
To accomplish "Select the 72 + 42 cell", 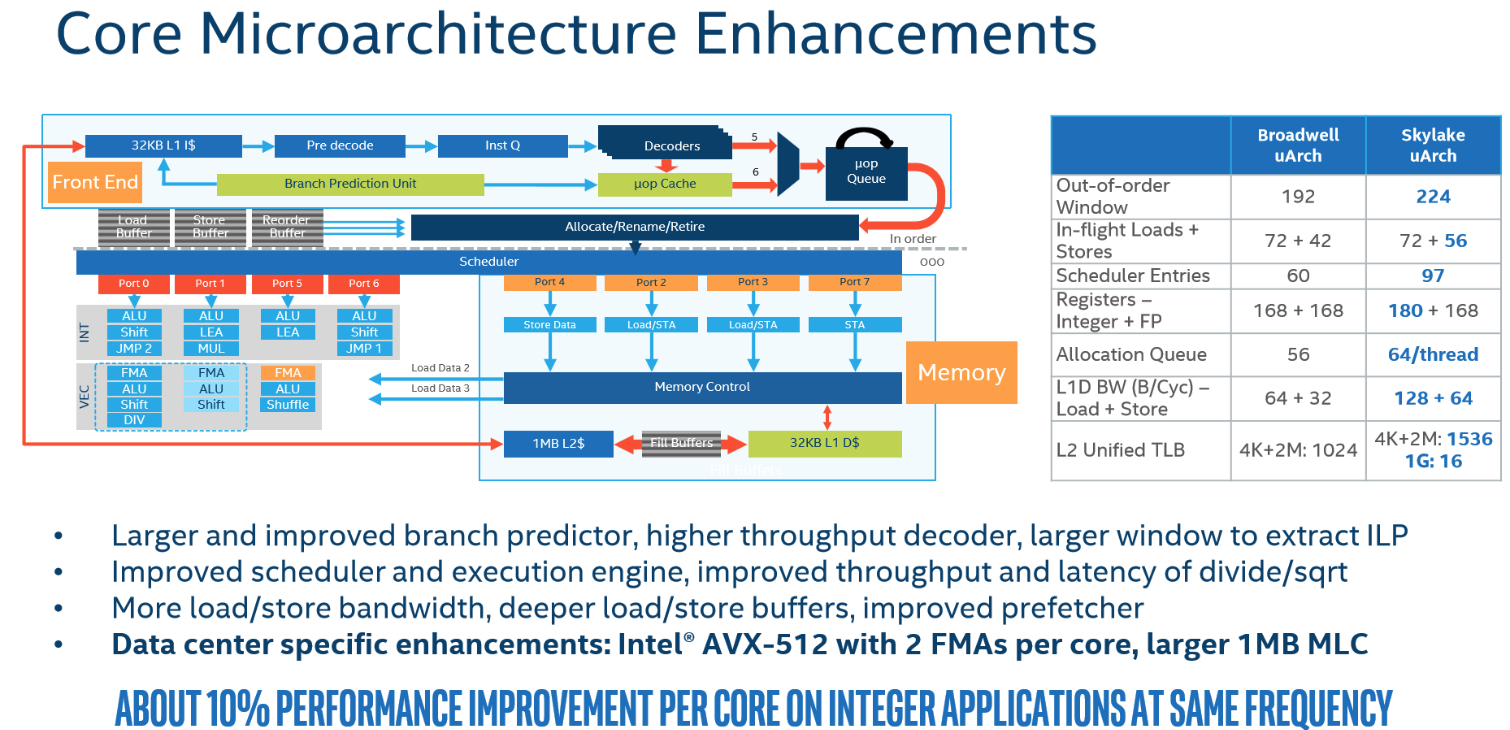I will tap(1298, 240).
